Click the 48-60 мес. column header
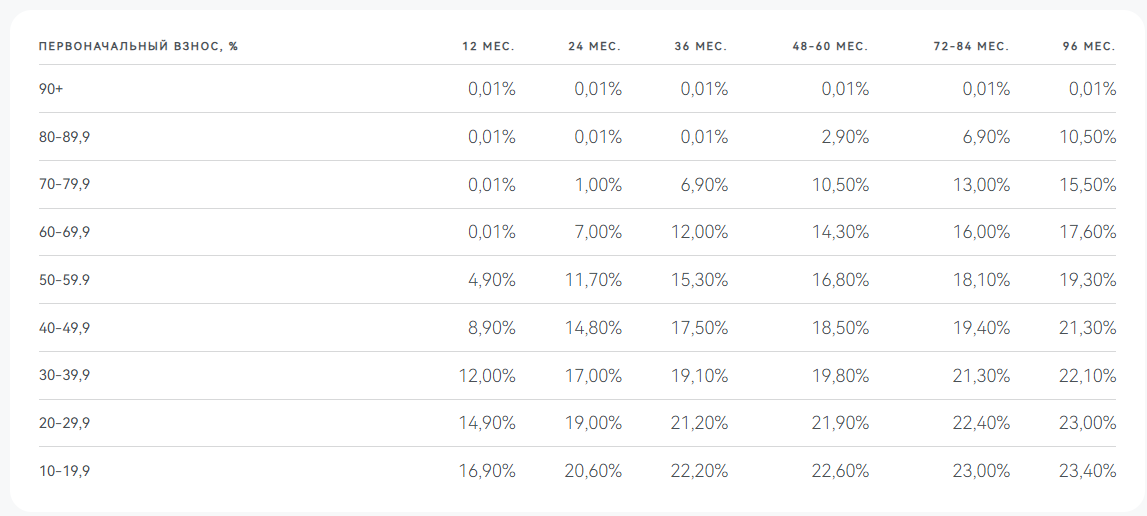Image resolution: width=1147 pixels, height=516 pixels. [830, 46]
